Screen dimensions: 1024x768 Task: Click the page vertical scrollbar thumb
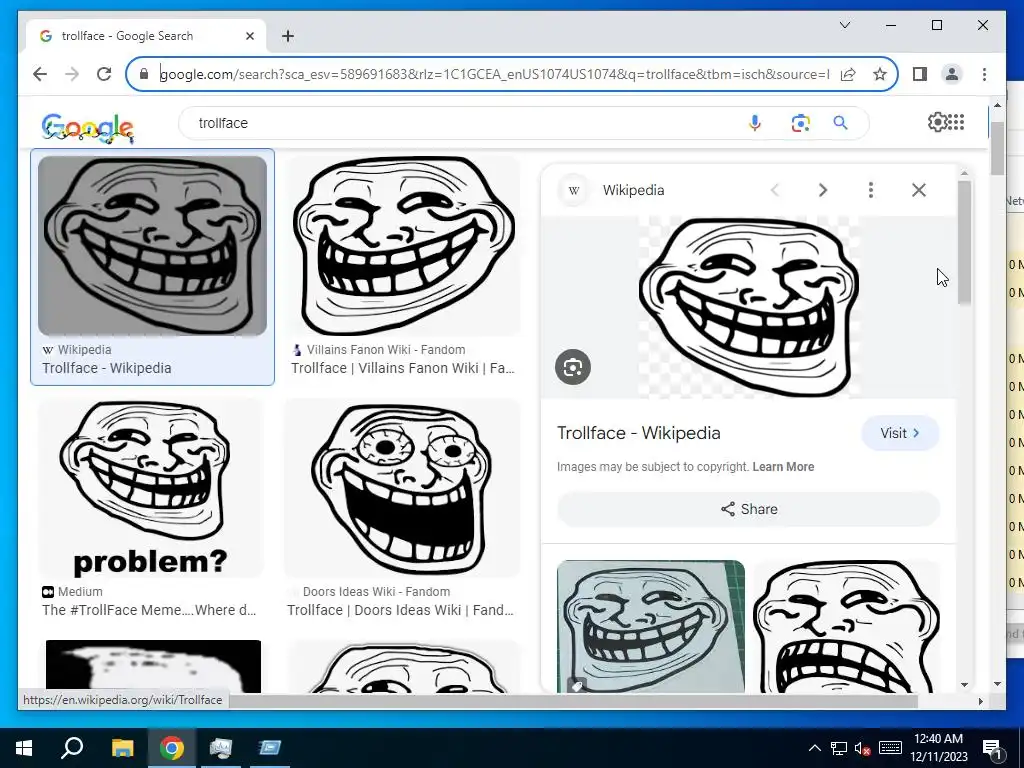997,148
